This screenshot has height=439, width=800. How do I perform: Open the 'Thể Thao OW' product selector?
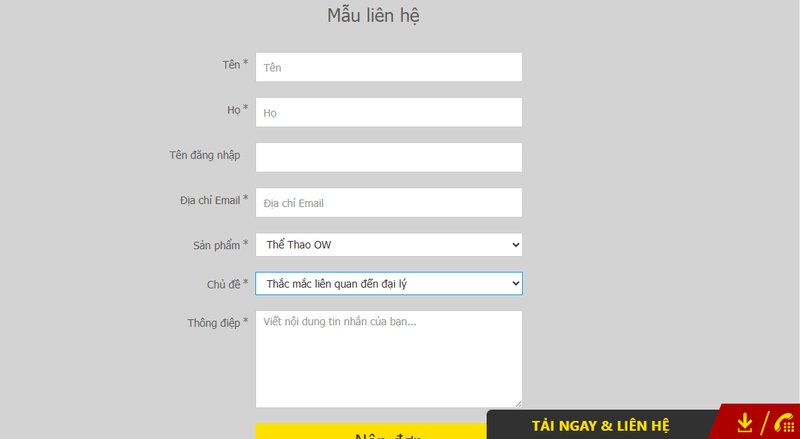[388, 245]
